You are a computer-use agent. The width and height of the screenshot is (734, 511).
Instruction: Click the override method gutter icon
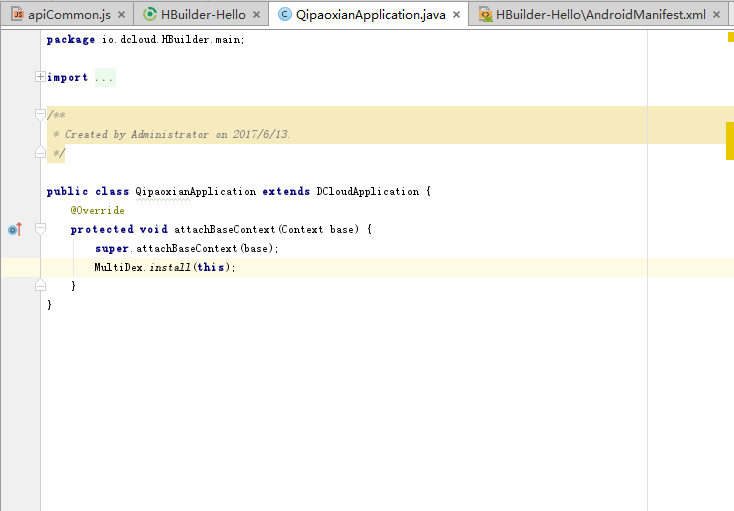14,230
